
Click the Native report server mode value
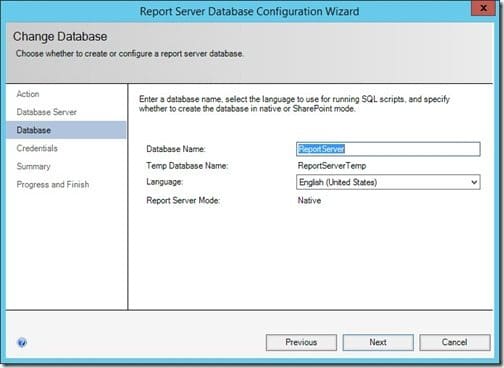309,201
